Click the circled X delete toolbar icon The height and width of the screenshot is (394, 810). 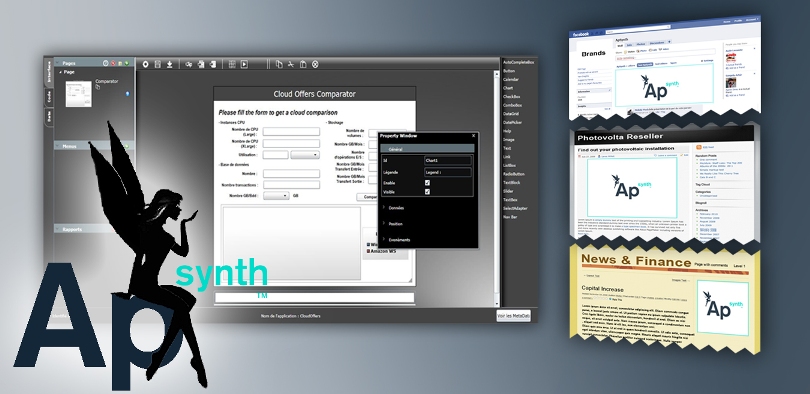click(315, 64)
